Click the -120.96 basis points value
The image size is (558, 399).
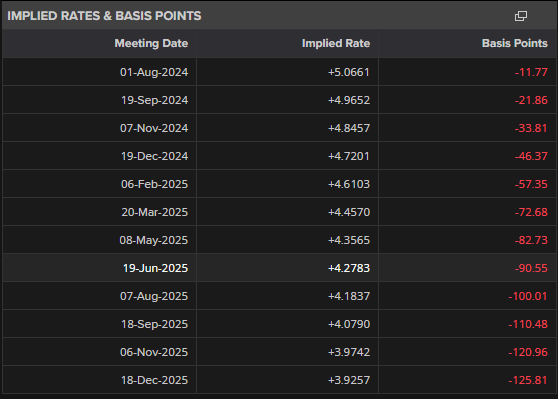528,352
